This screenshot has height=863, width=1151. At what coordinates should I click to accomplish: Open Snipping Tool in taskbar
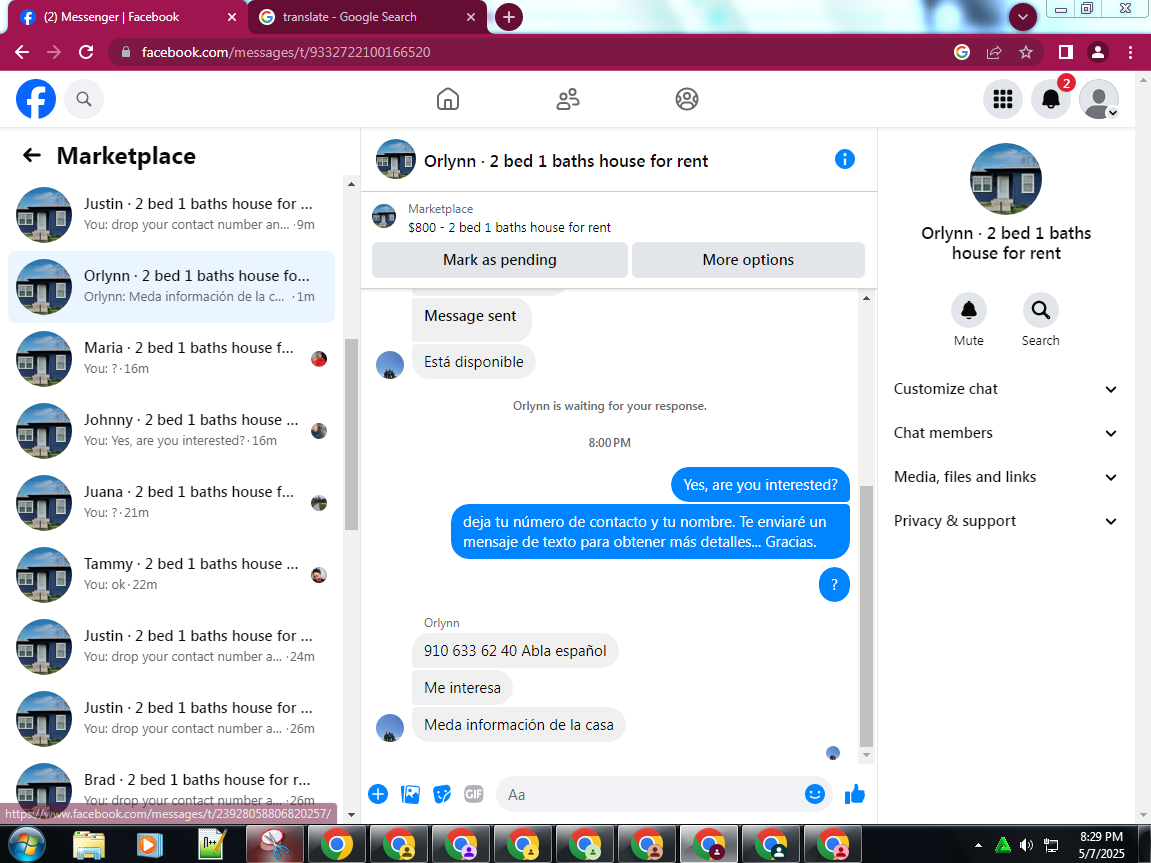[274, 845]
